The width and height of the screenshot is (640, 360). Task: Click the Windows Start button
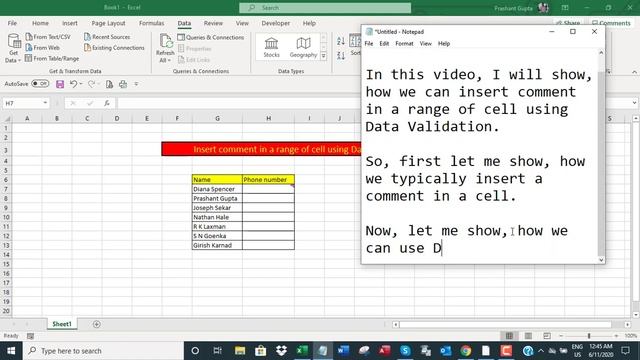[x=11, y=351]
